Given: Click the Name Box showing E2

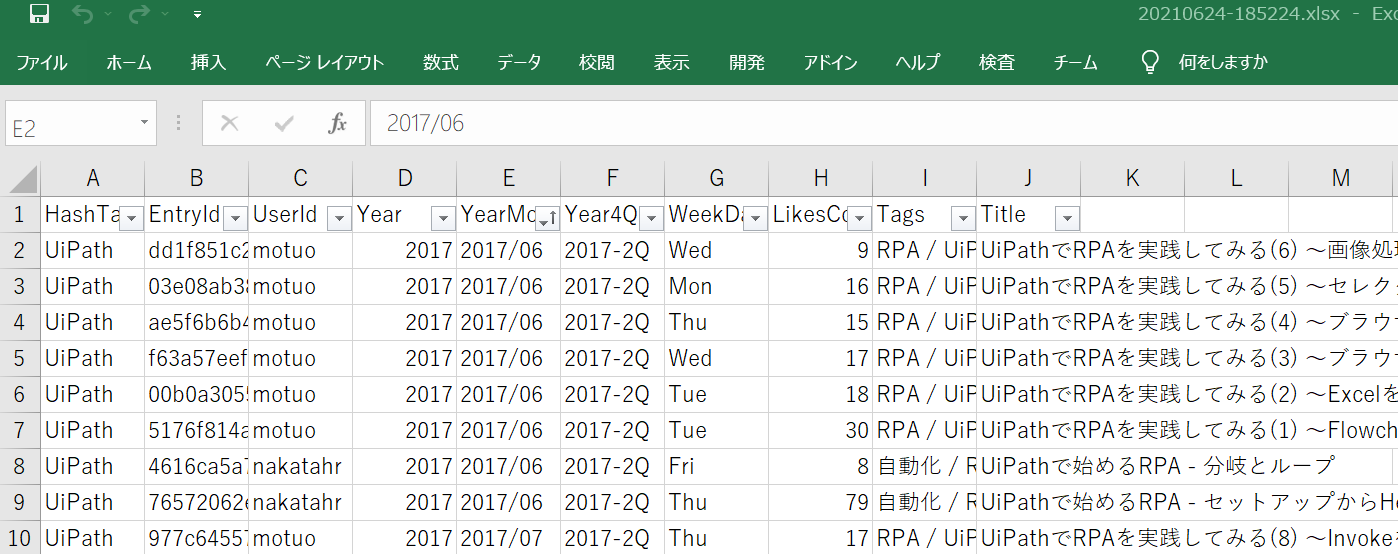Looking at the screenshot, I should (68, 124).
